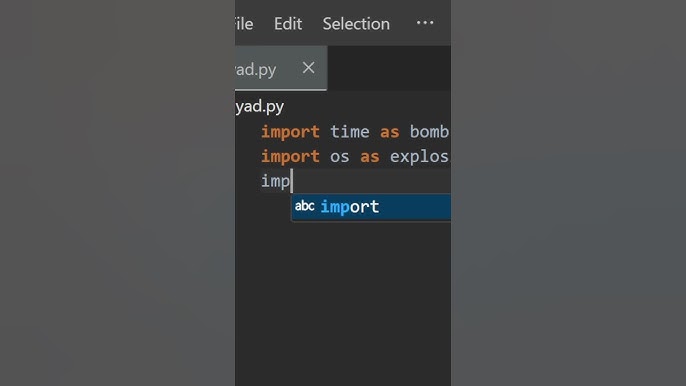Click the as keyword after time
The height and width of the screenshot is (386, 686).
click(389, 132)
